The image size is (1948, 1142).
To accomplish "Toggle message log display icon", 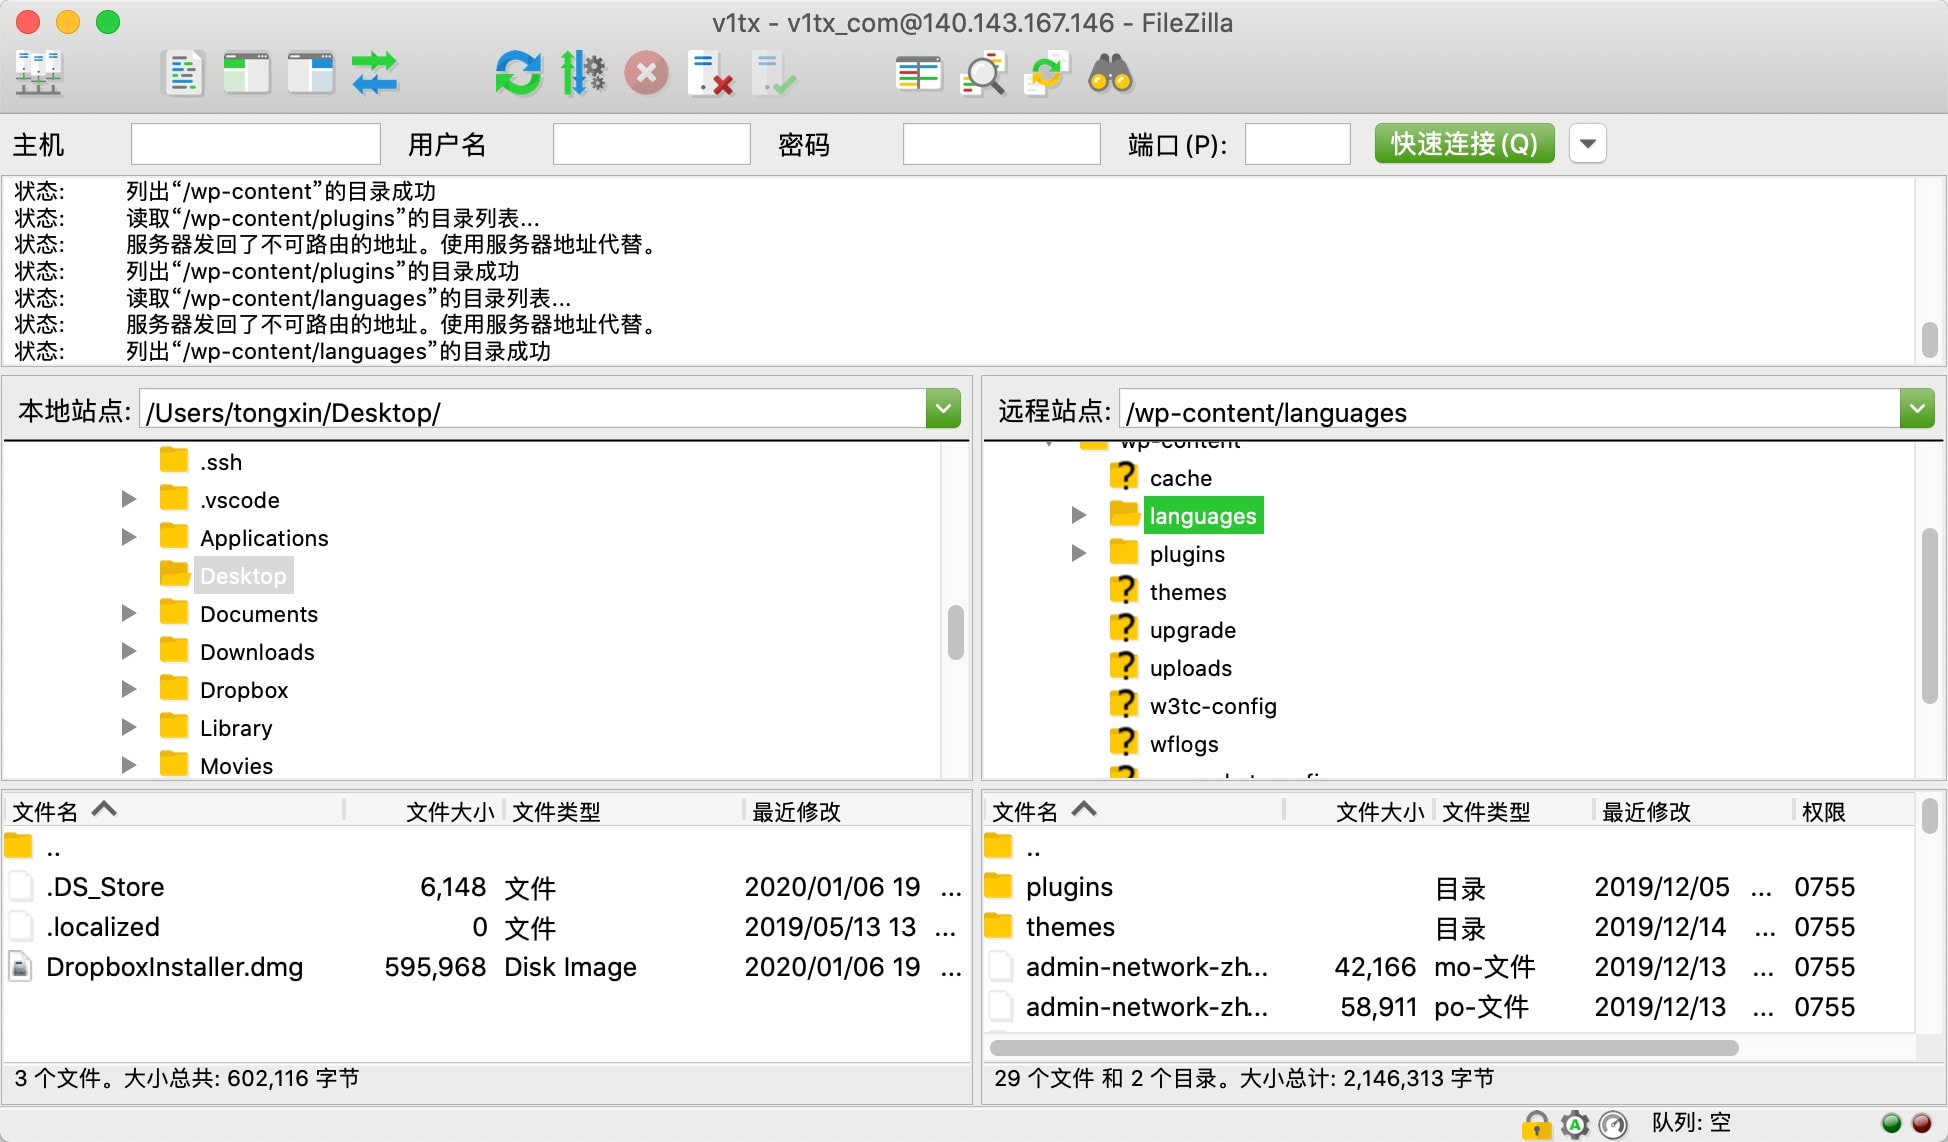I will [182, 74].
